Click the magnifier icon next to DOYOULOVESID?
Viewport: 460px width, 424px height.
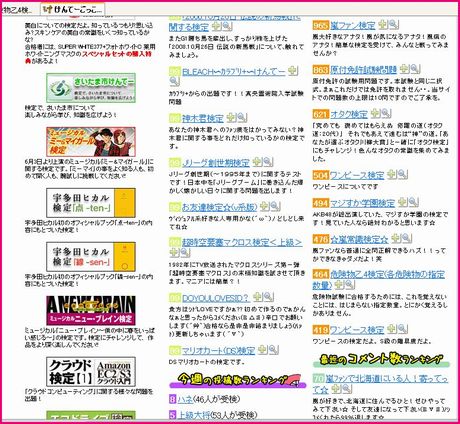pos(268,297)
